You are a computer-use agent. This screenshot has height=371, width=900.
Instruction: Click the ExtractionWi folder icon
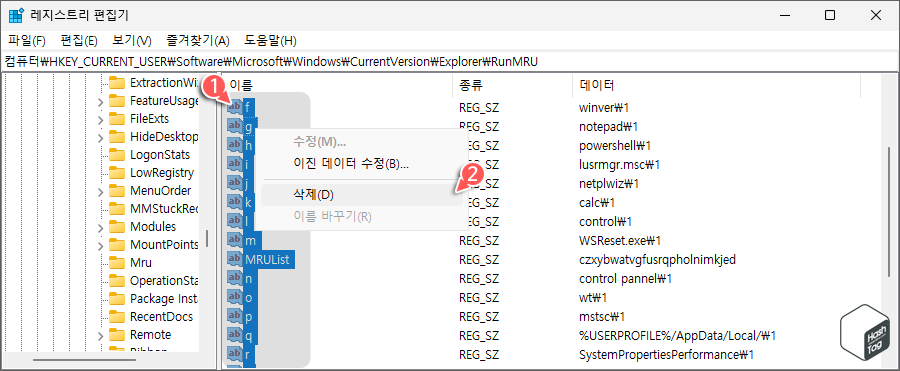[x=117, y=83]
